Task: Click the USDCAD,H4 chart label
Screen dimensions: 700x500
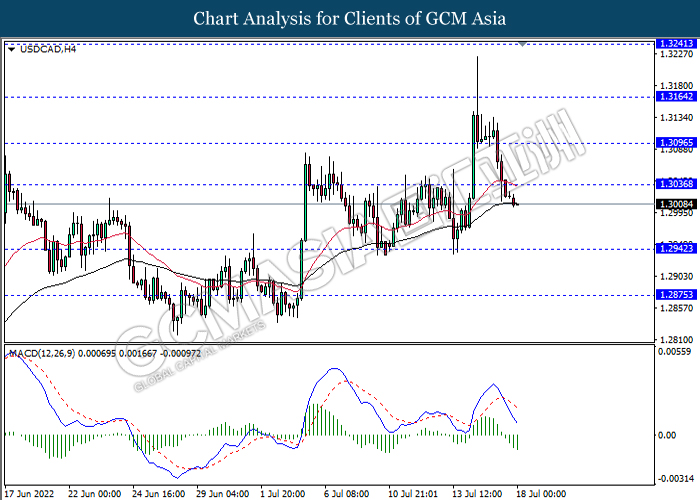Action: click(48, 49)
